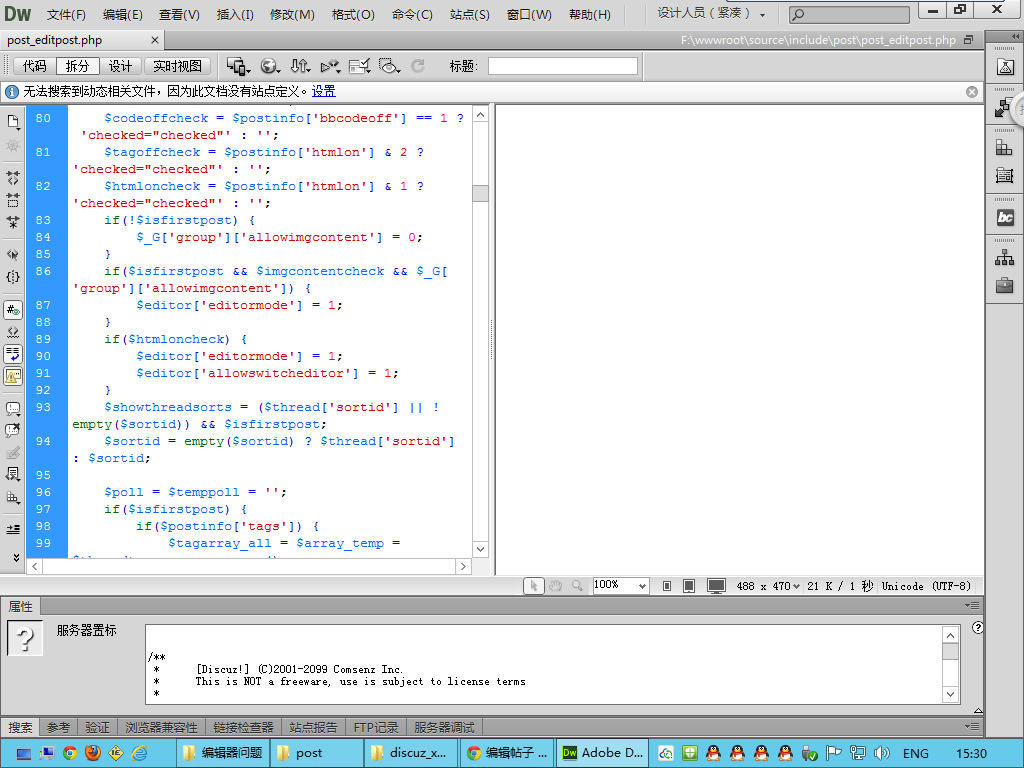
Task: Show more coding toolbar tools chevron
Action: coord(16,558)
